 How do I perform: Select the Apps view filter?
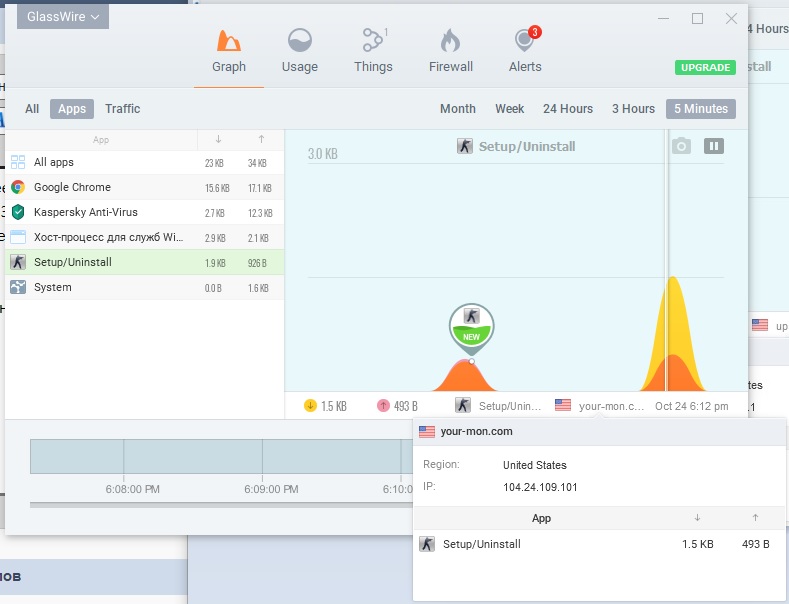(72, 109)
